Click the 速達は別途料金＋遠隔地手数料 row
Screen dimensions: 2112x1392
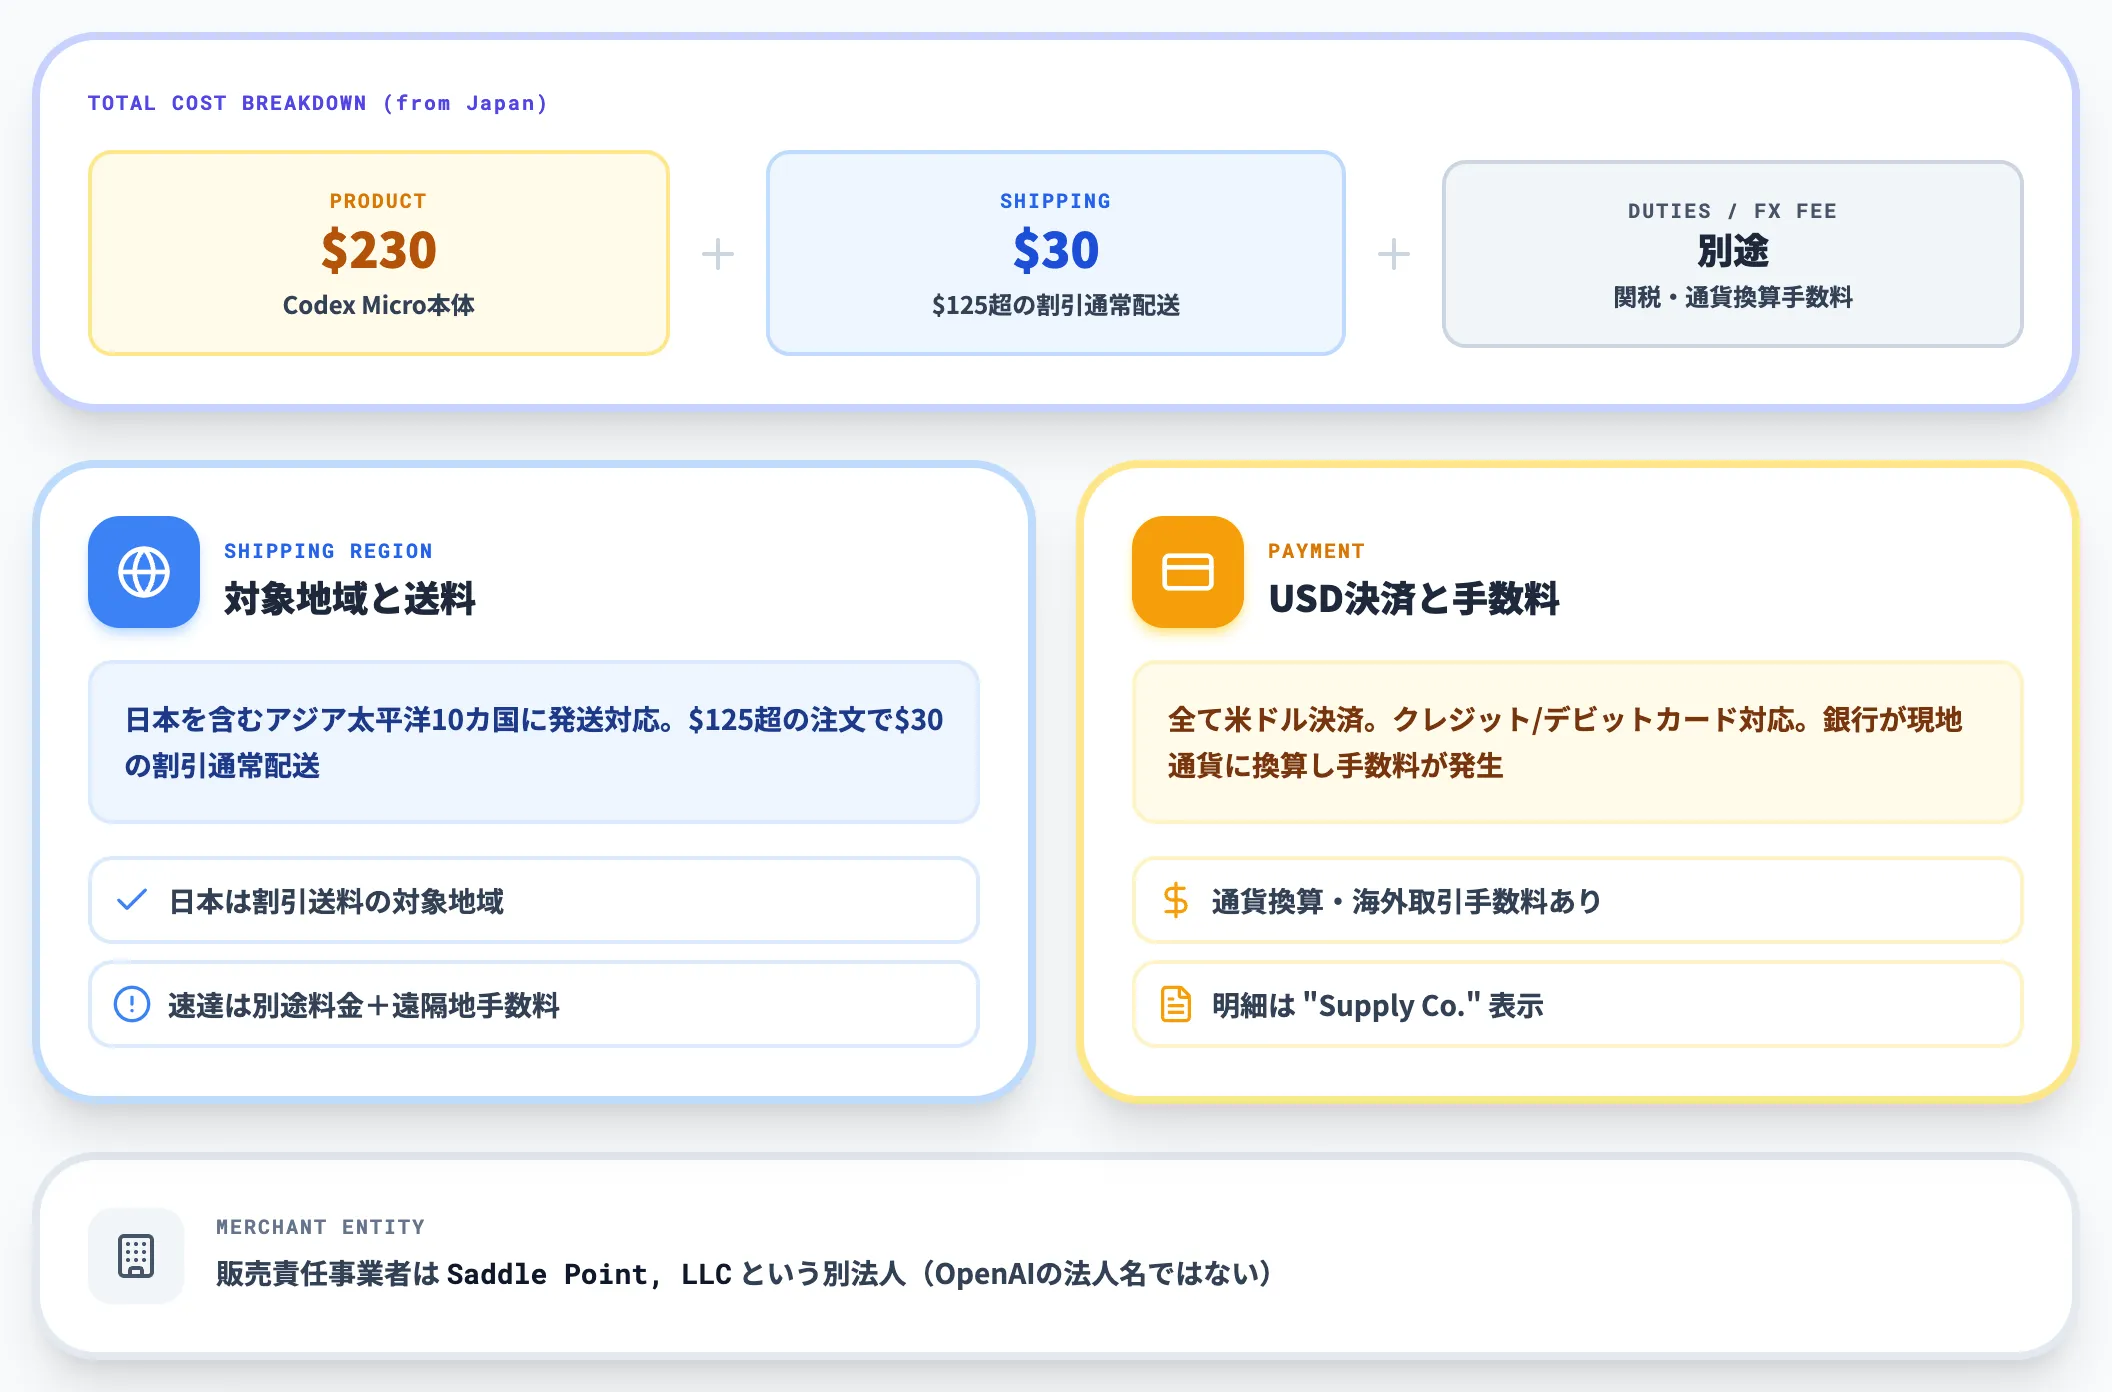(x=534, y=1004)
